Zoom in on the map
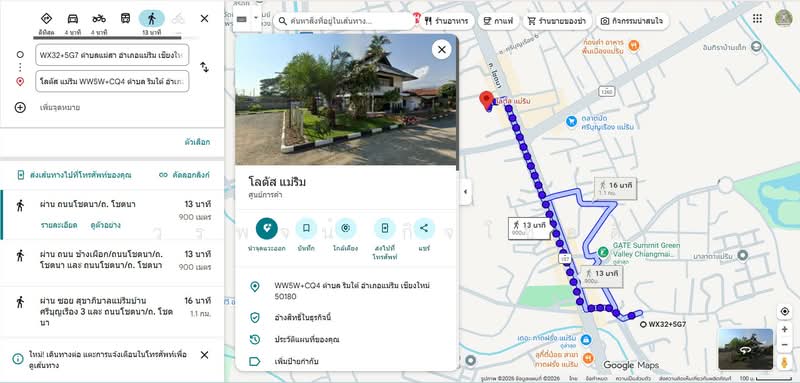Image resolution: width=800 pixels, height=383 pixels. tap(784, 329)
